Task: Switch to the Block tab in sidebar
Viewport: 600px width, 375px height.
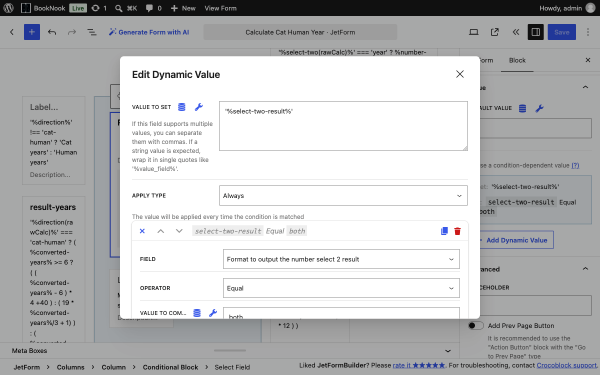Action: 517,60
